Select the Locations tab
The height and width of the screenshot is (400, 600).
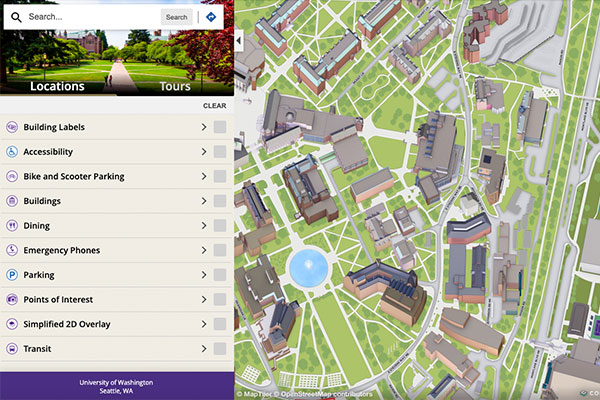pos(57,86)
